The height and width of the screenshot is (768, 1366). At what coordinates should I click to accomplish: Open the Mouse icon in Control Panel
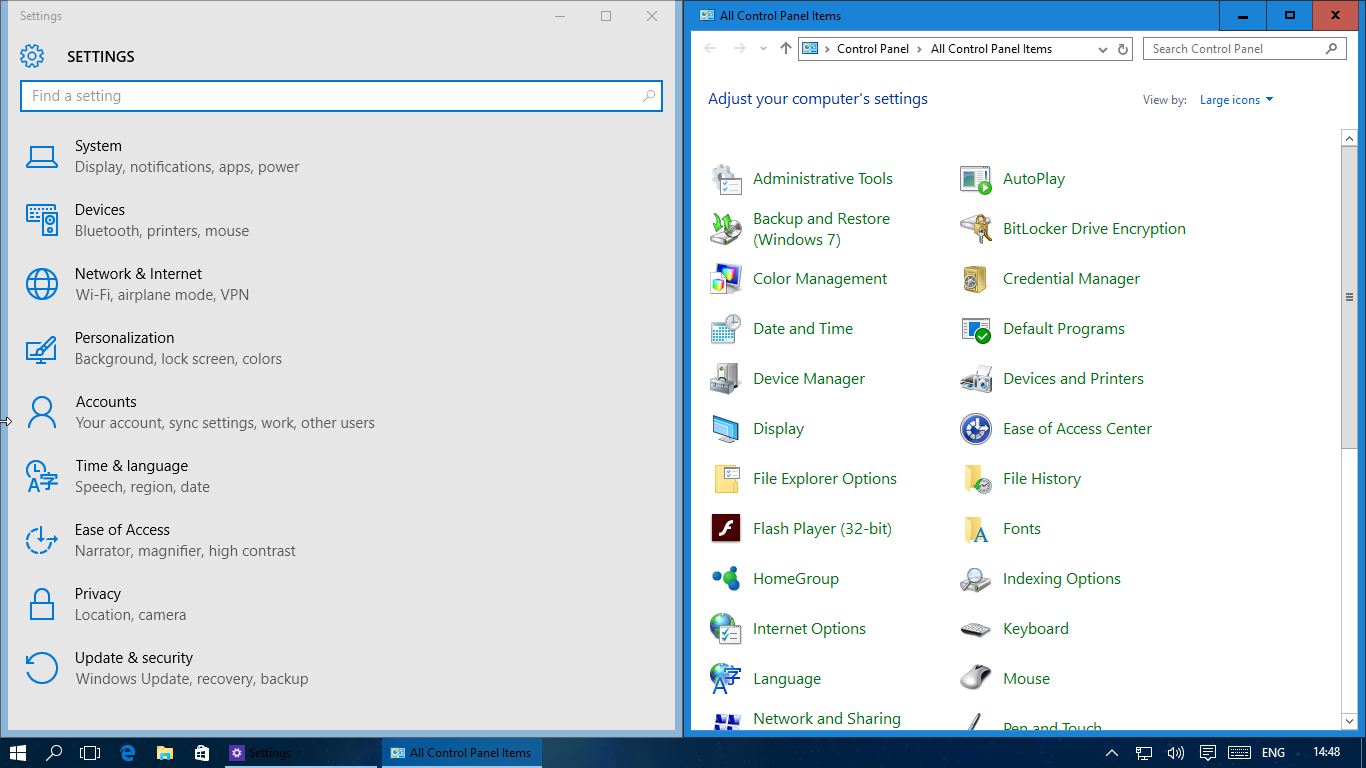pos(976,679)
